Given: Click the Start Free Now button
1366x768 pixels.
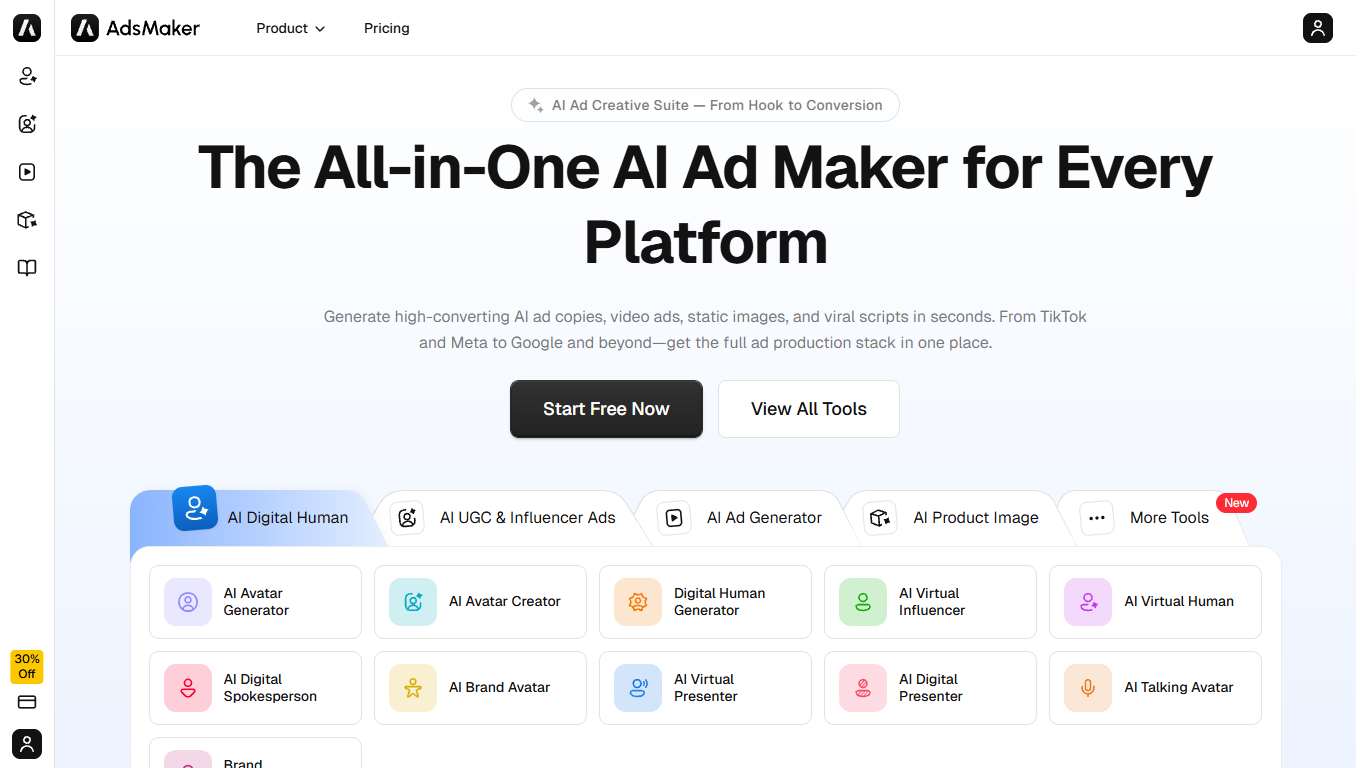Looking at the screenshot, I should pos(606,409).
